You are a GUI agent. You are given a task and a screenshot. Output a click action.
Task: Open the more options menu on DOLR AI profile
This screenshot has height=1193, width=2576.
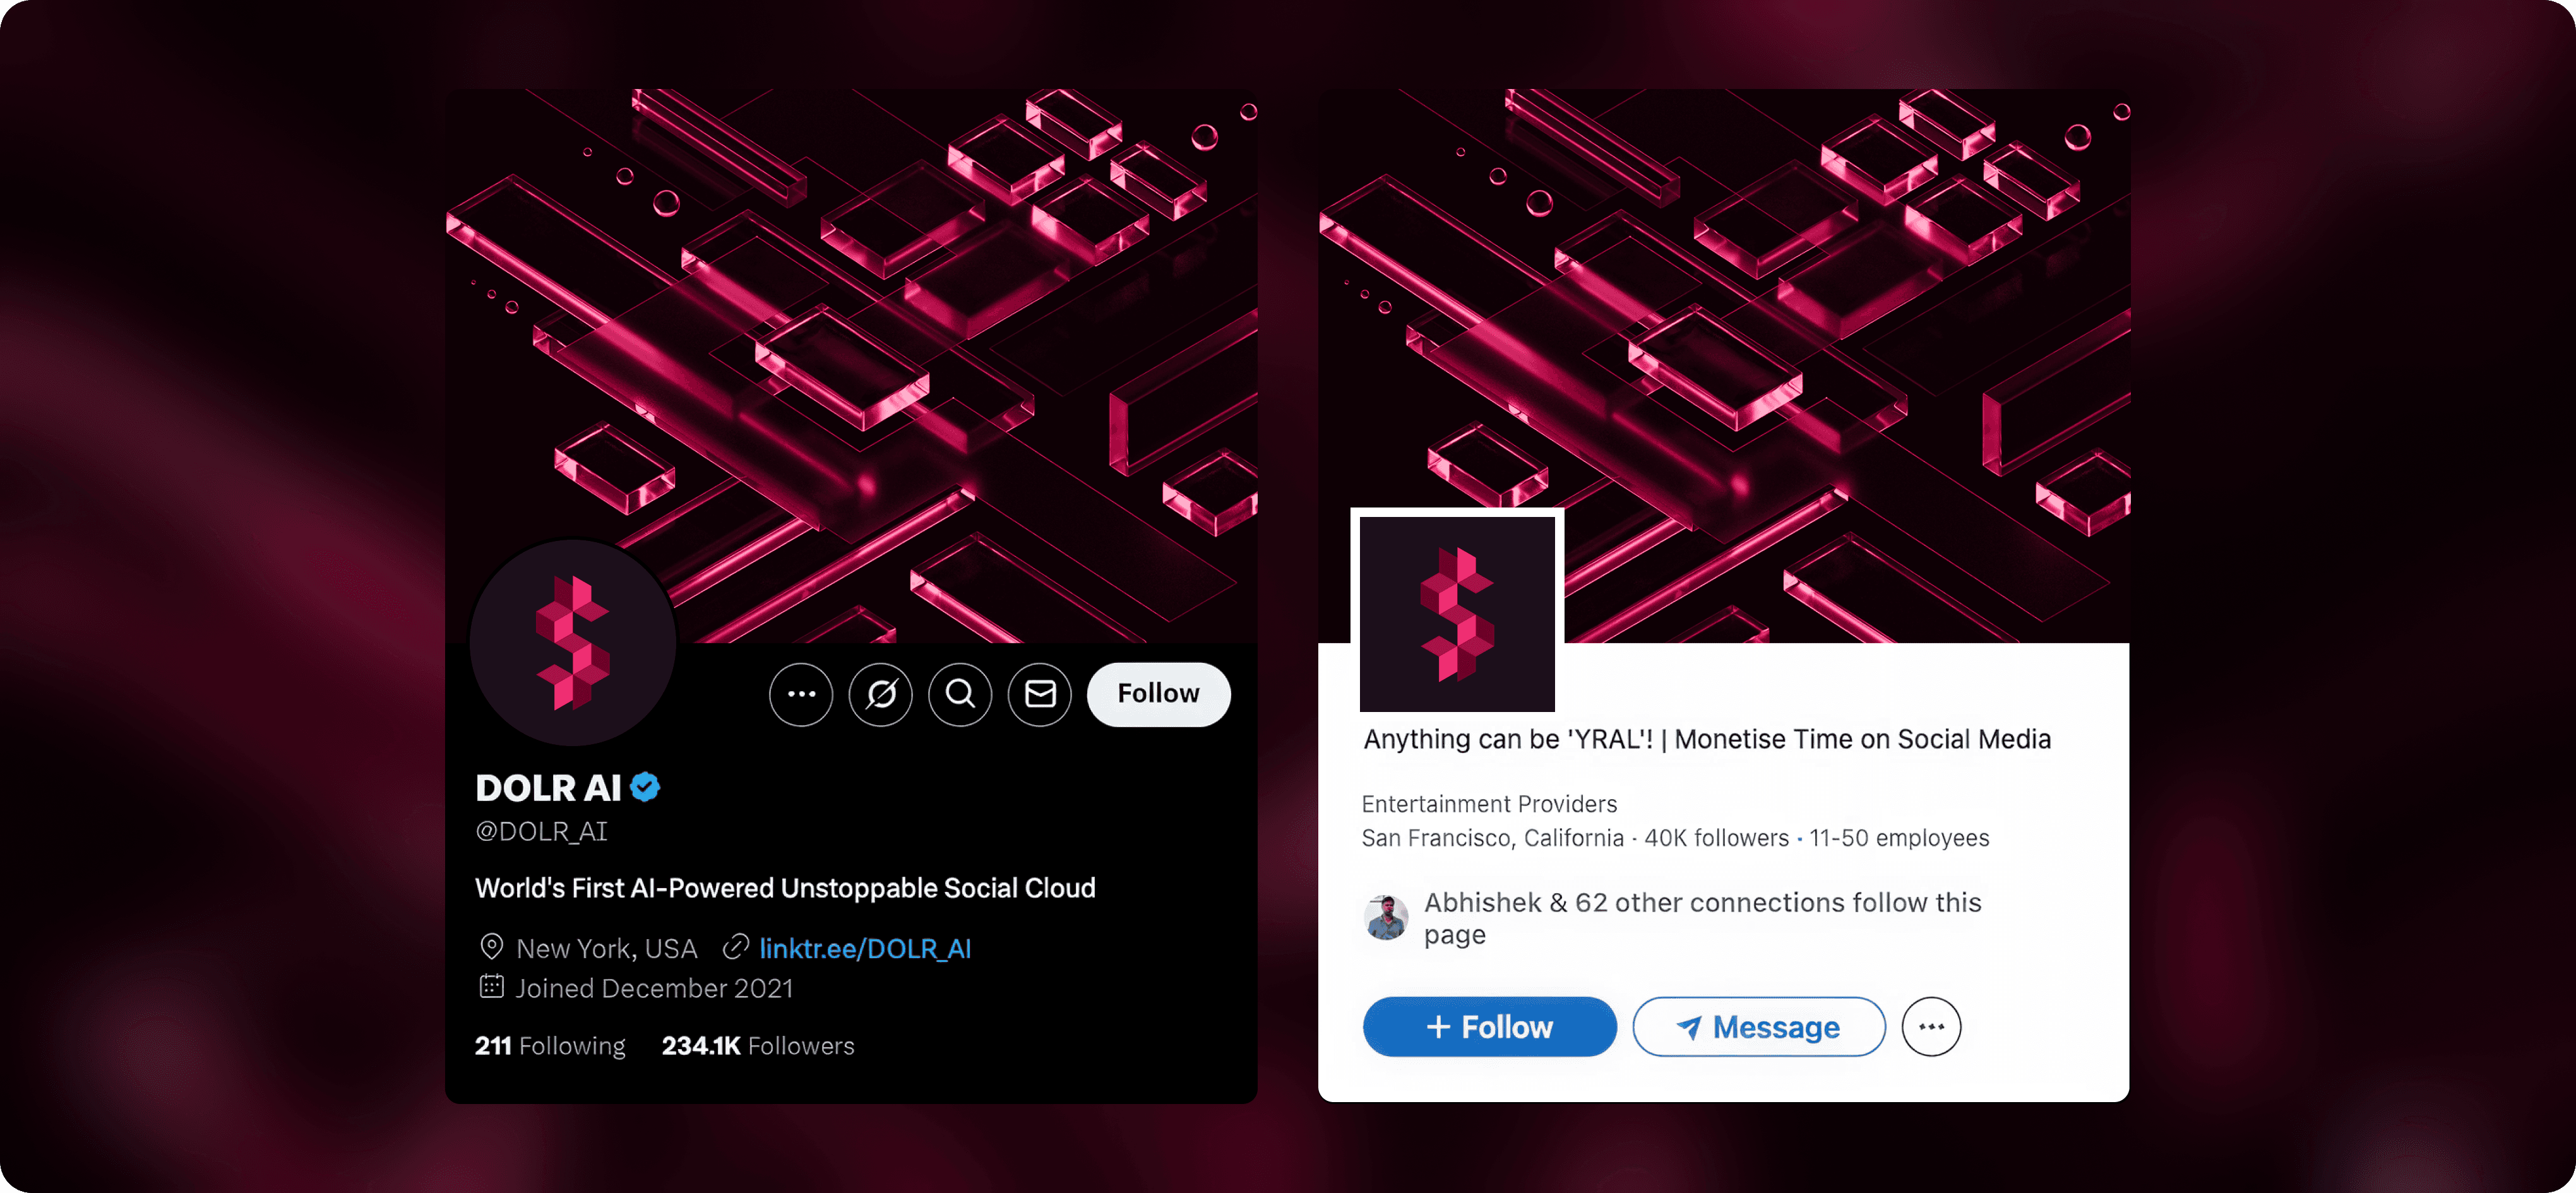tap(801, 694)
